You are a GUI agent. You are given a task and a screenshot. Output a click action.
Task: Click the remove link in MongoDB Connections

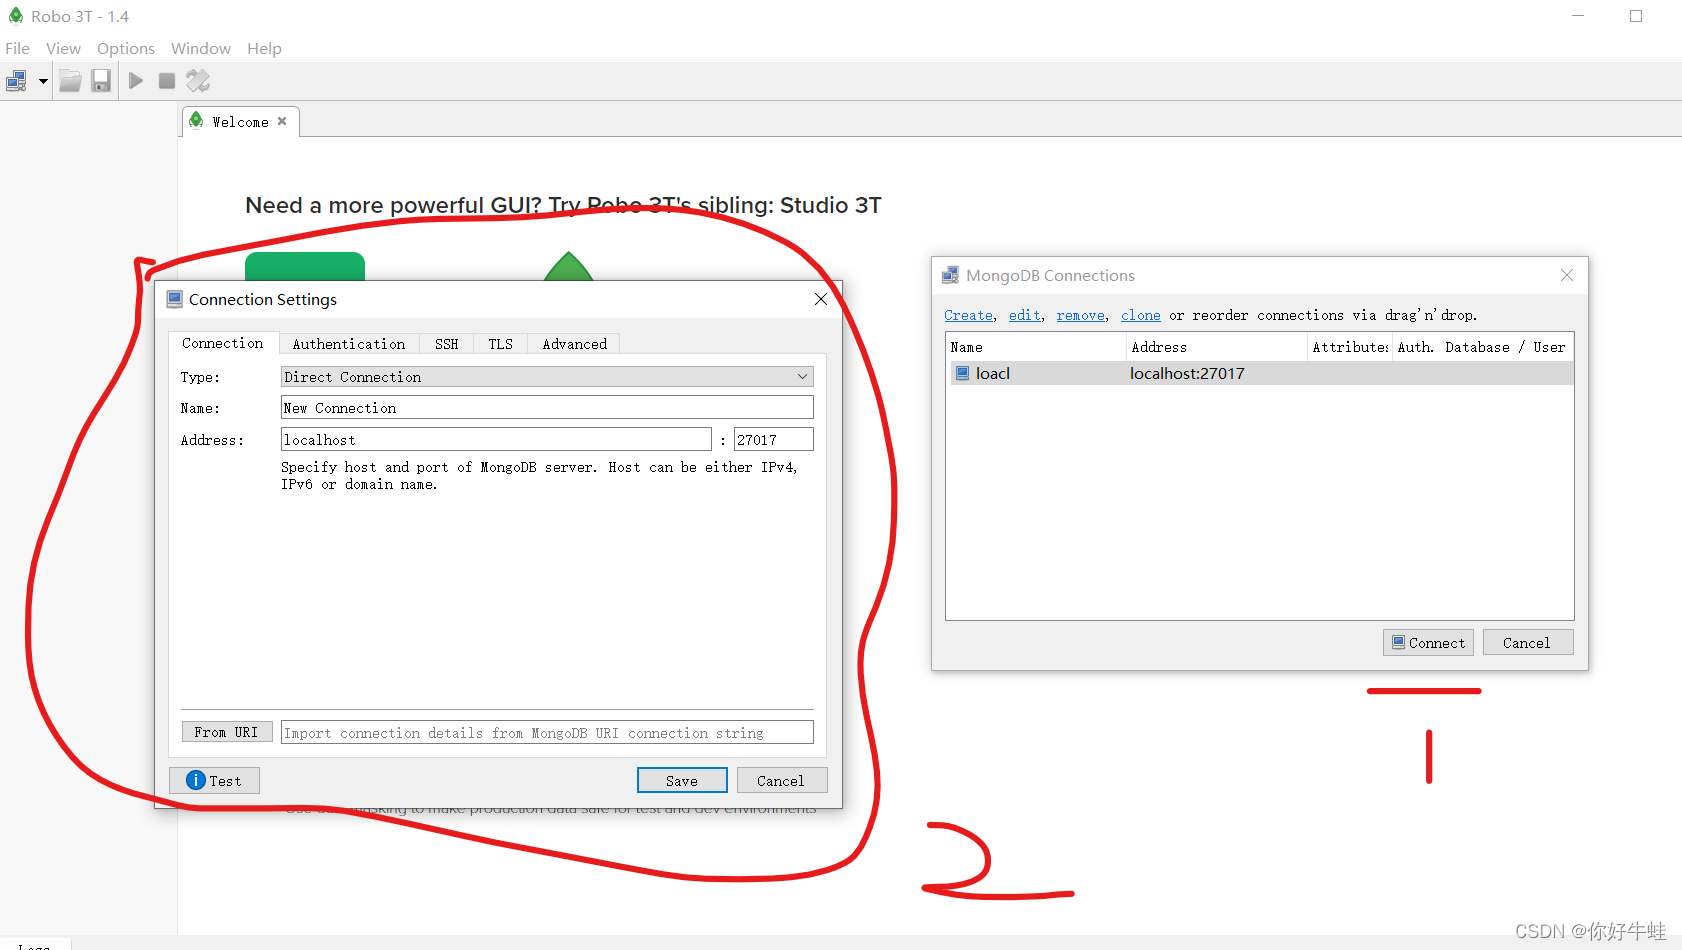[x=1080, y=315]
